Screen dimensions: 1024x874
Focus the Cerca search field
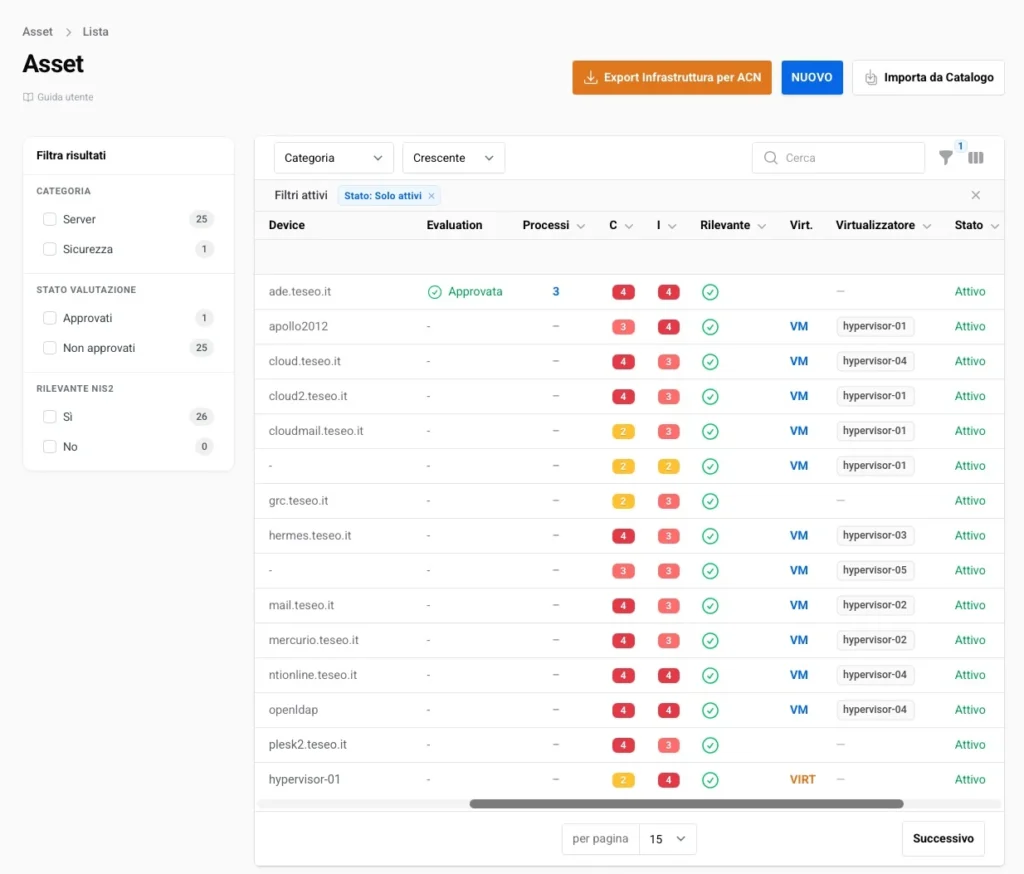click(x=839, y=158)
